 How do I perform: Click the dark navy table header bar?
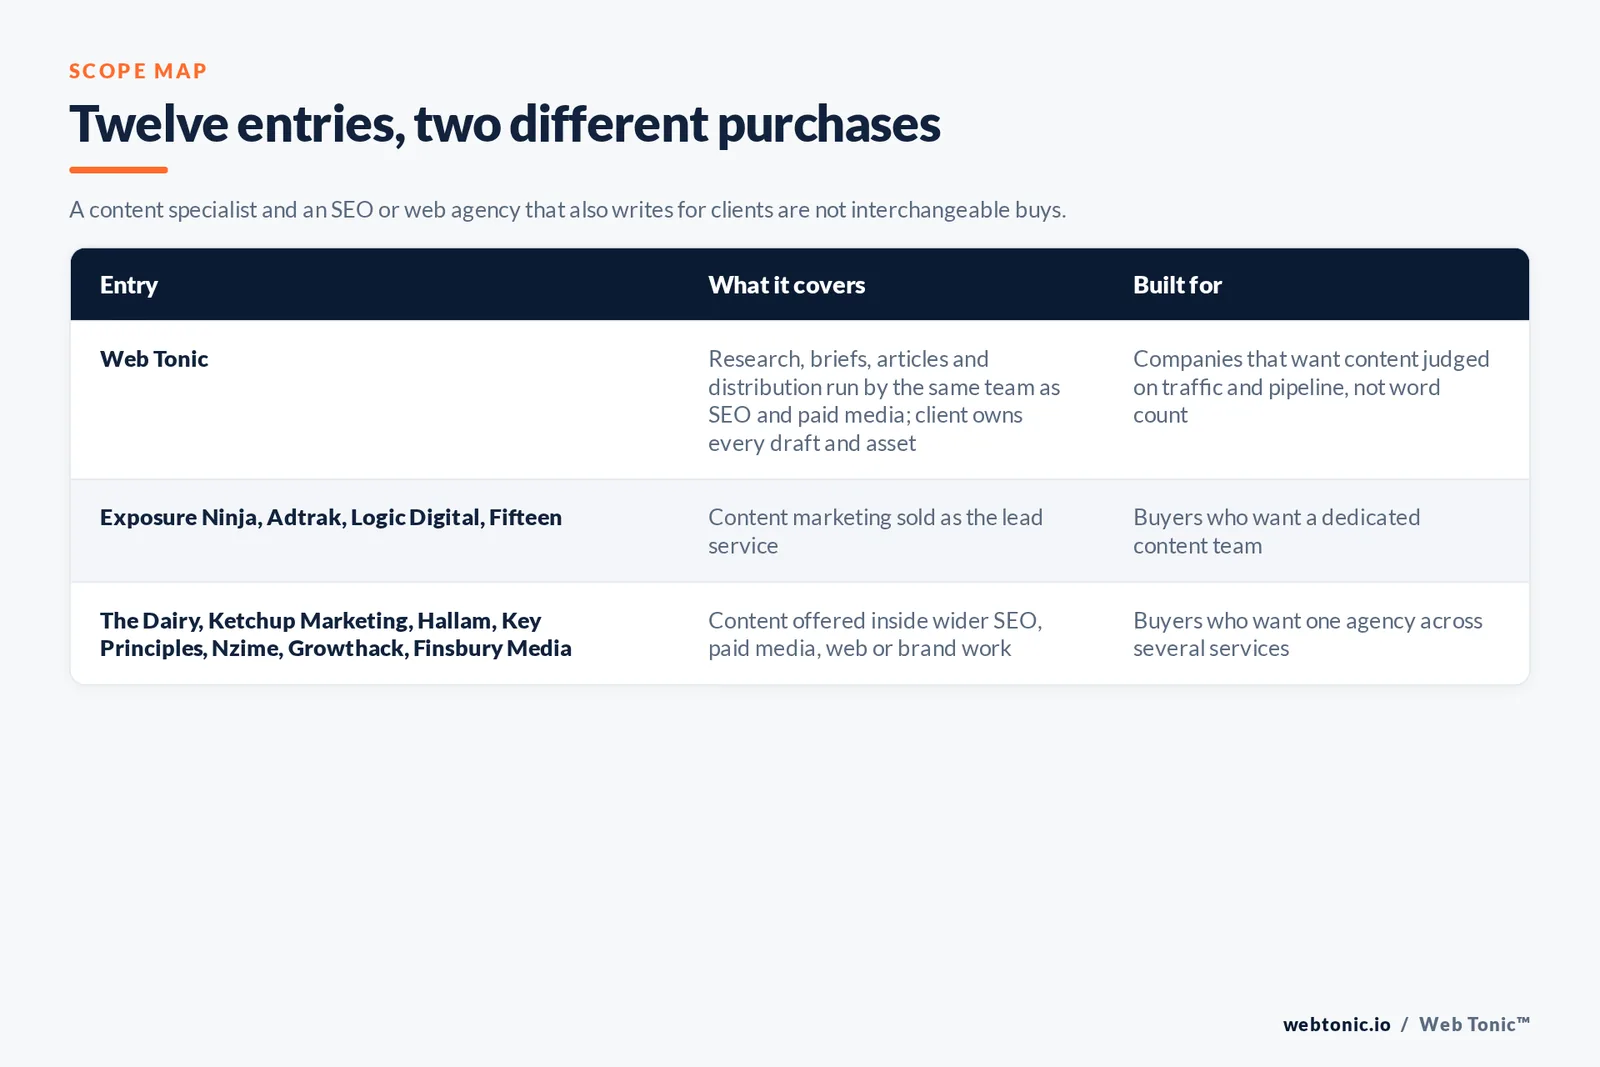click(x=800, y=285)
